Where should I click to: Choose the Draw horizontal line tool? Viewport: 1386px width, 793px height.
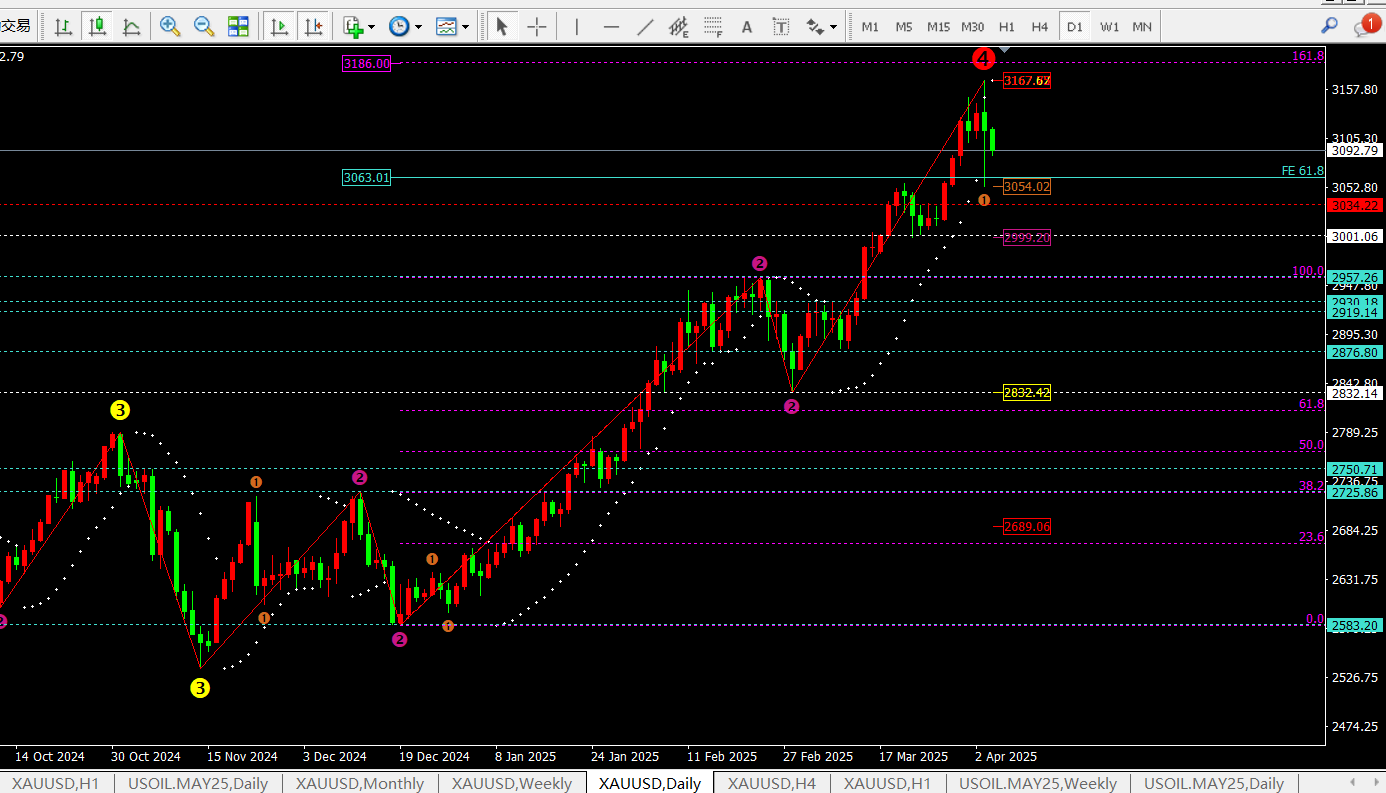pos(611,27)
